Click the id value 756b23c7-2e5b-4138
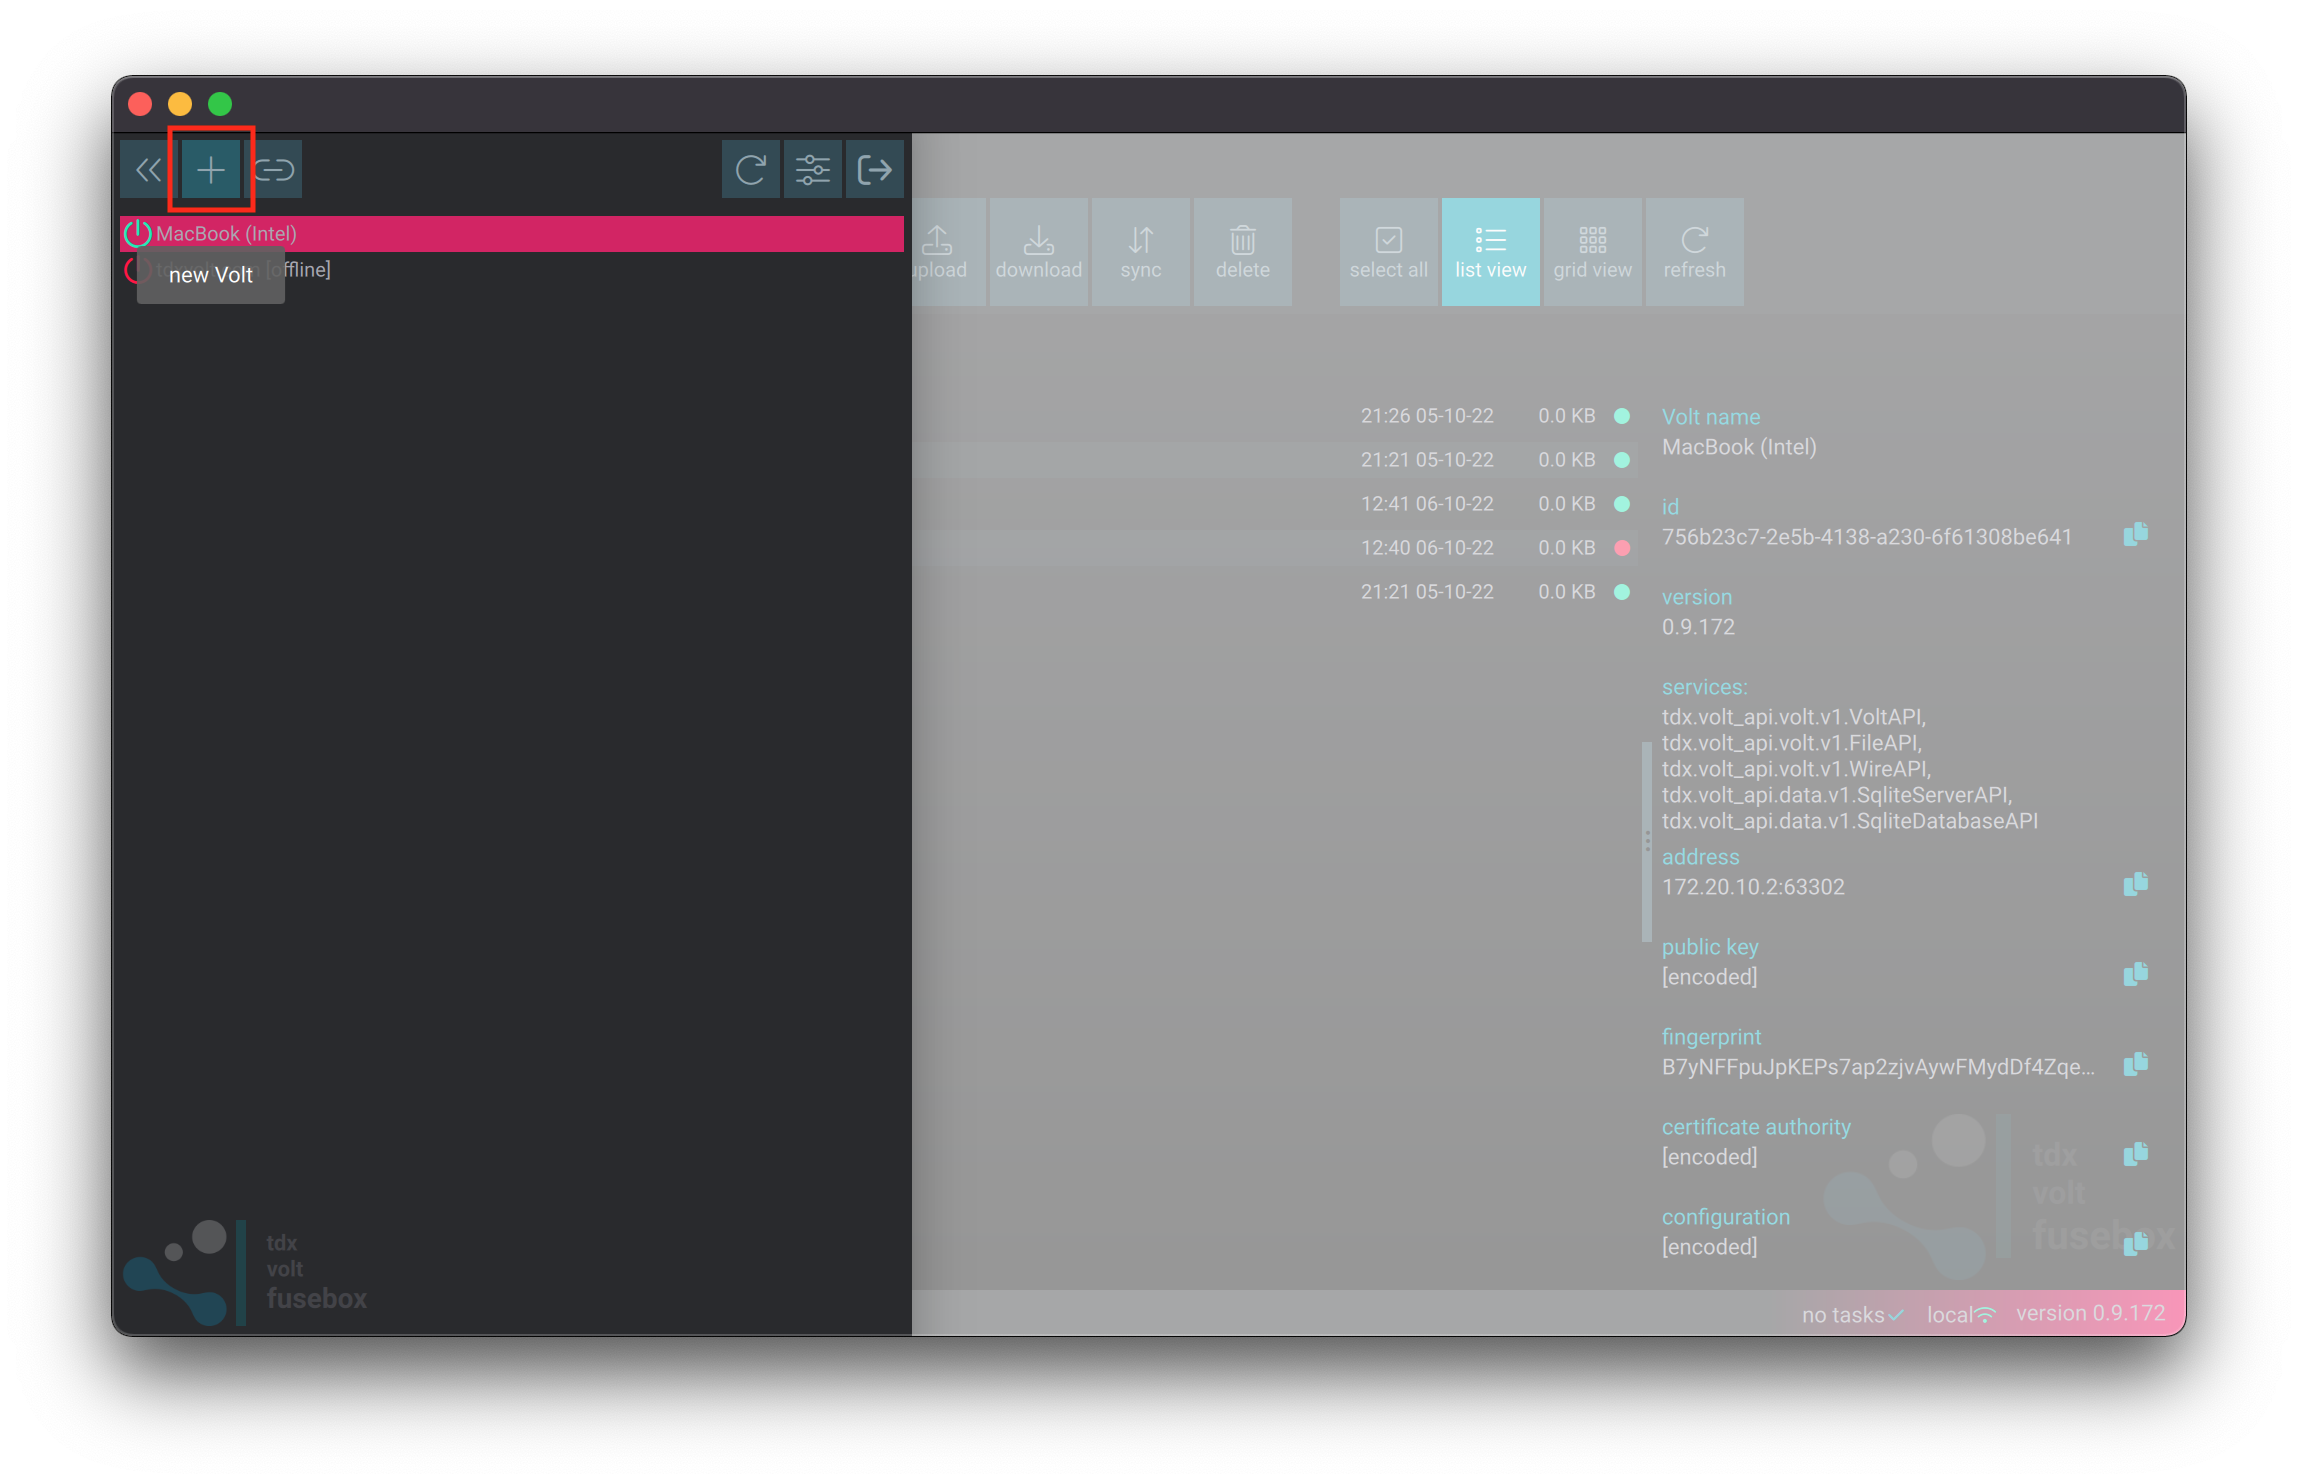The height and width of the screenshot is (1484, 2298). coord(1866,537)
